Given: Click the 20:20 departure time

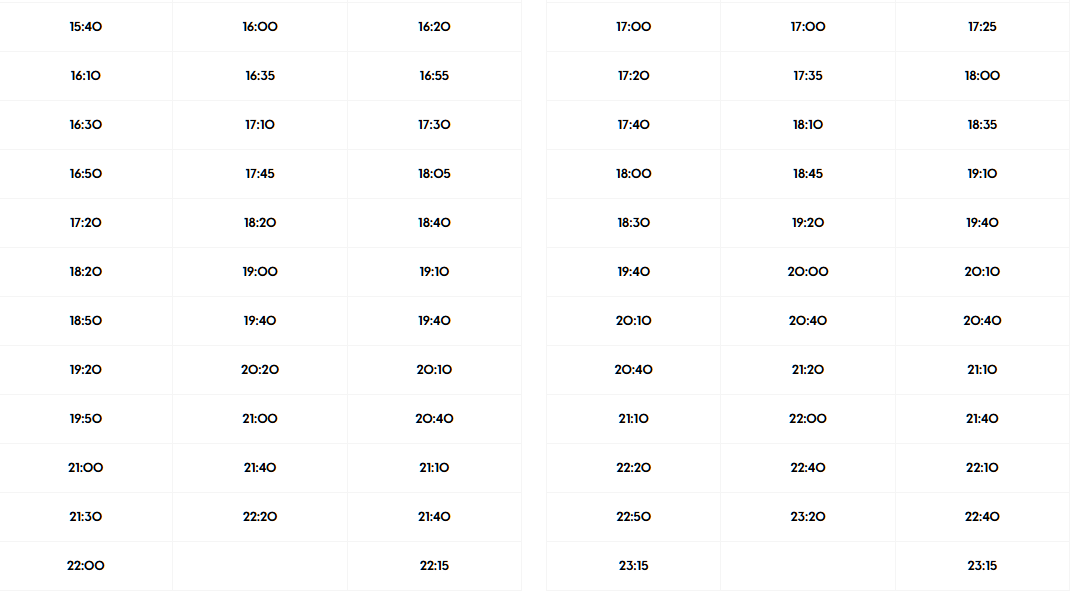Looking at the screenshot, I should coord(260,370).
